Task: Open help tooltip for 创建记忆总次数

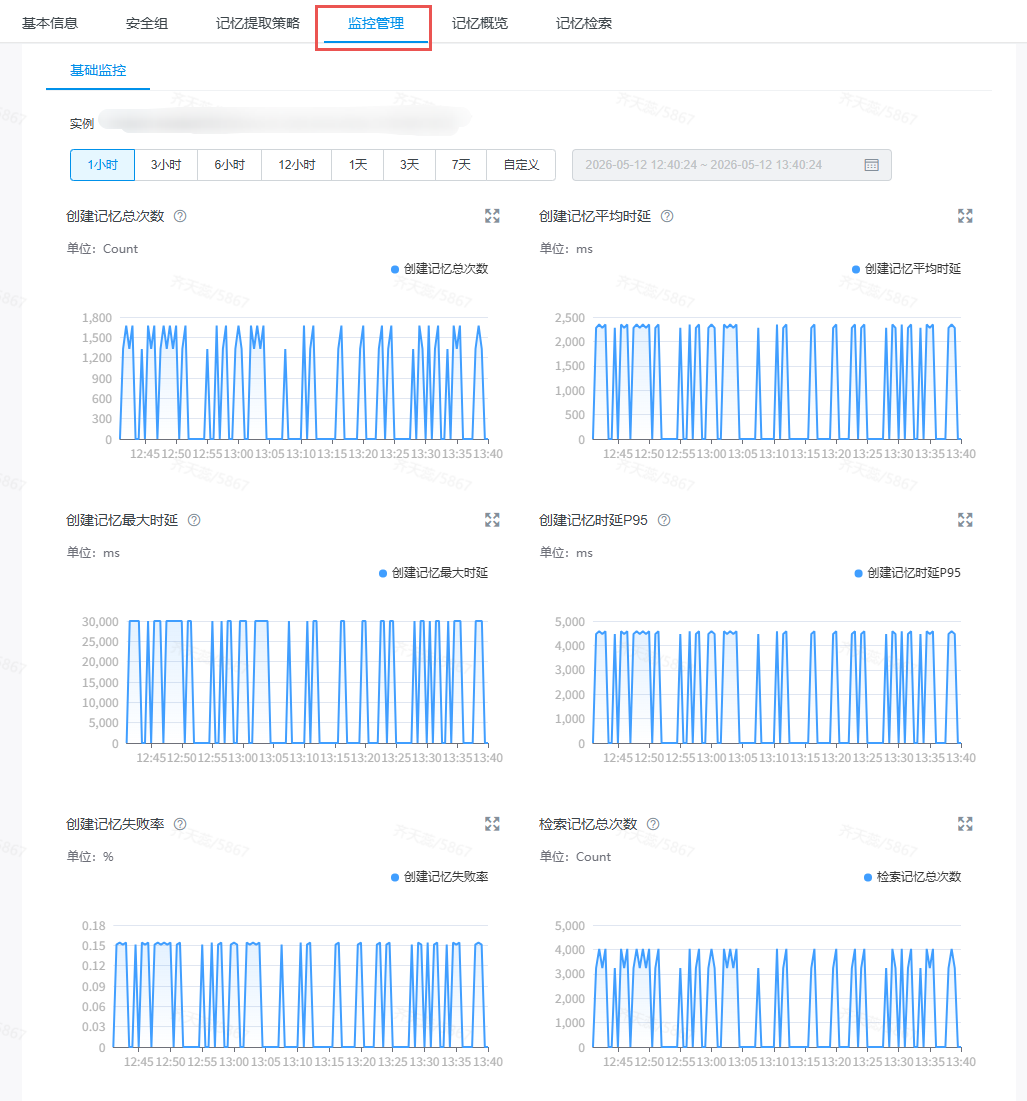Action: [180, 216]
